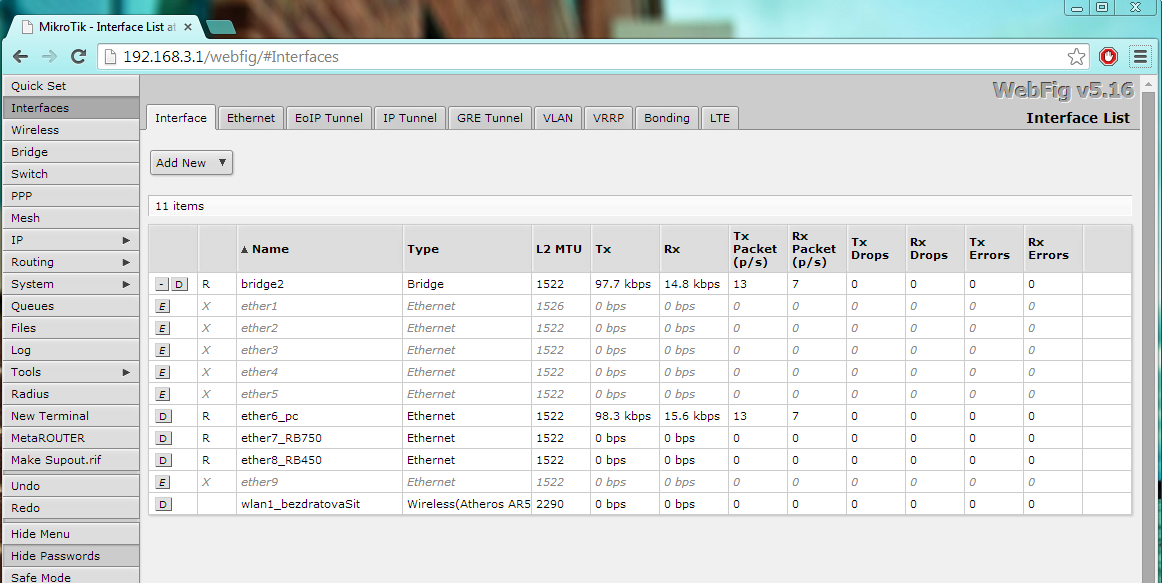The image size is (1164, 586).
Task: Open the VLAN tab
Action: click(x=558, y=117)
